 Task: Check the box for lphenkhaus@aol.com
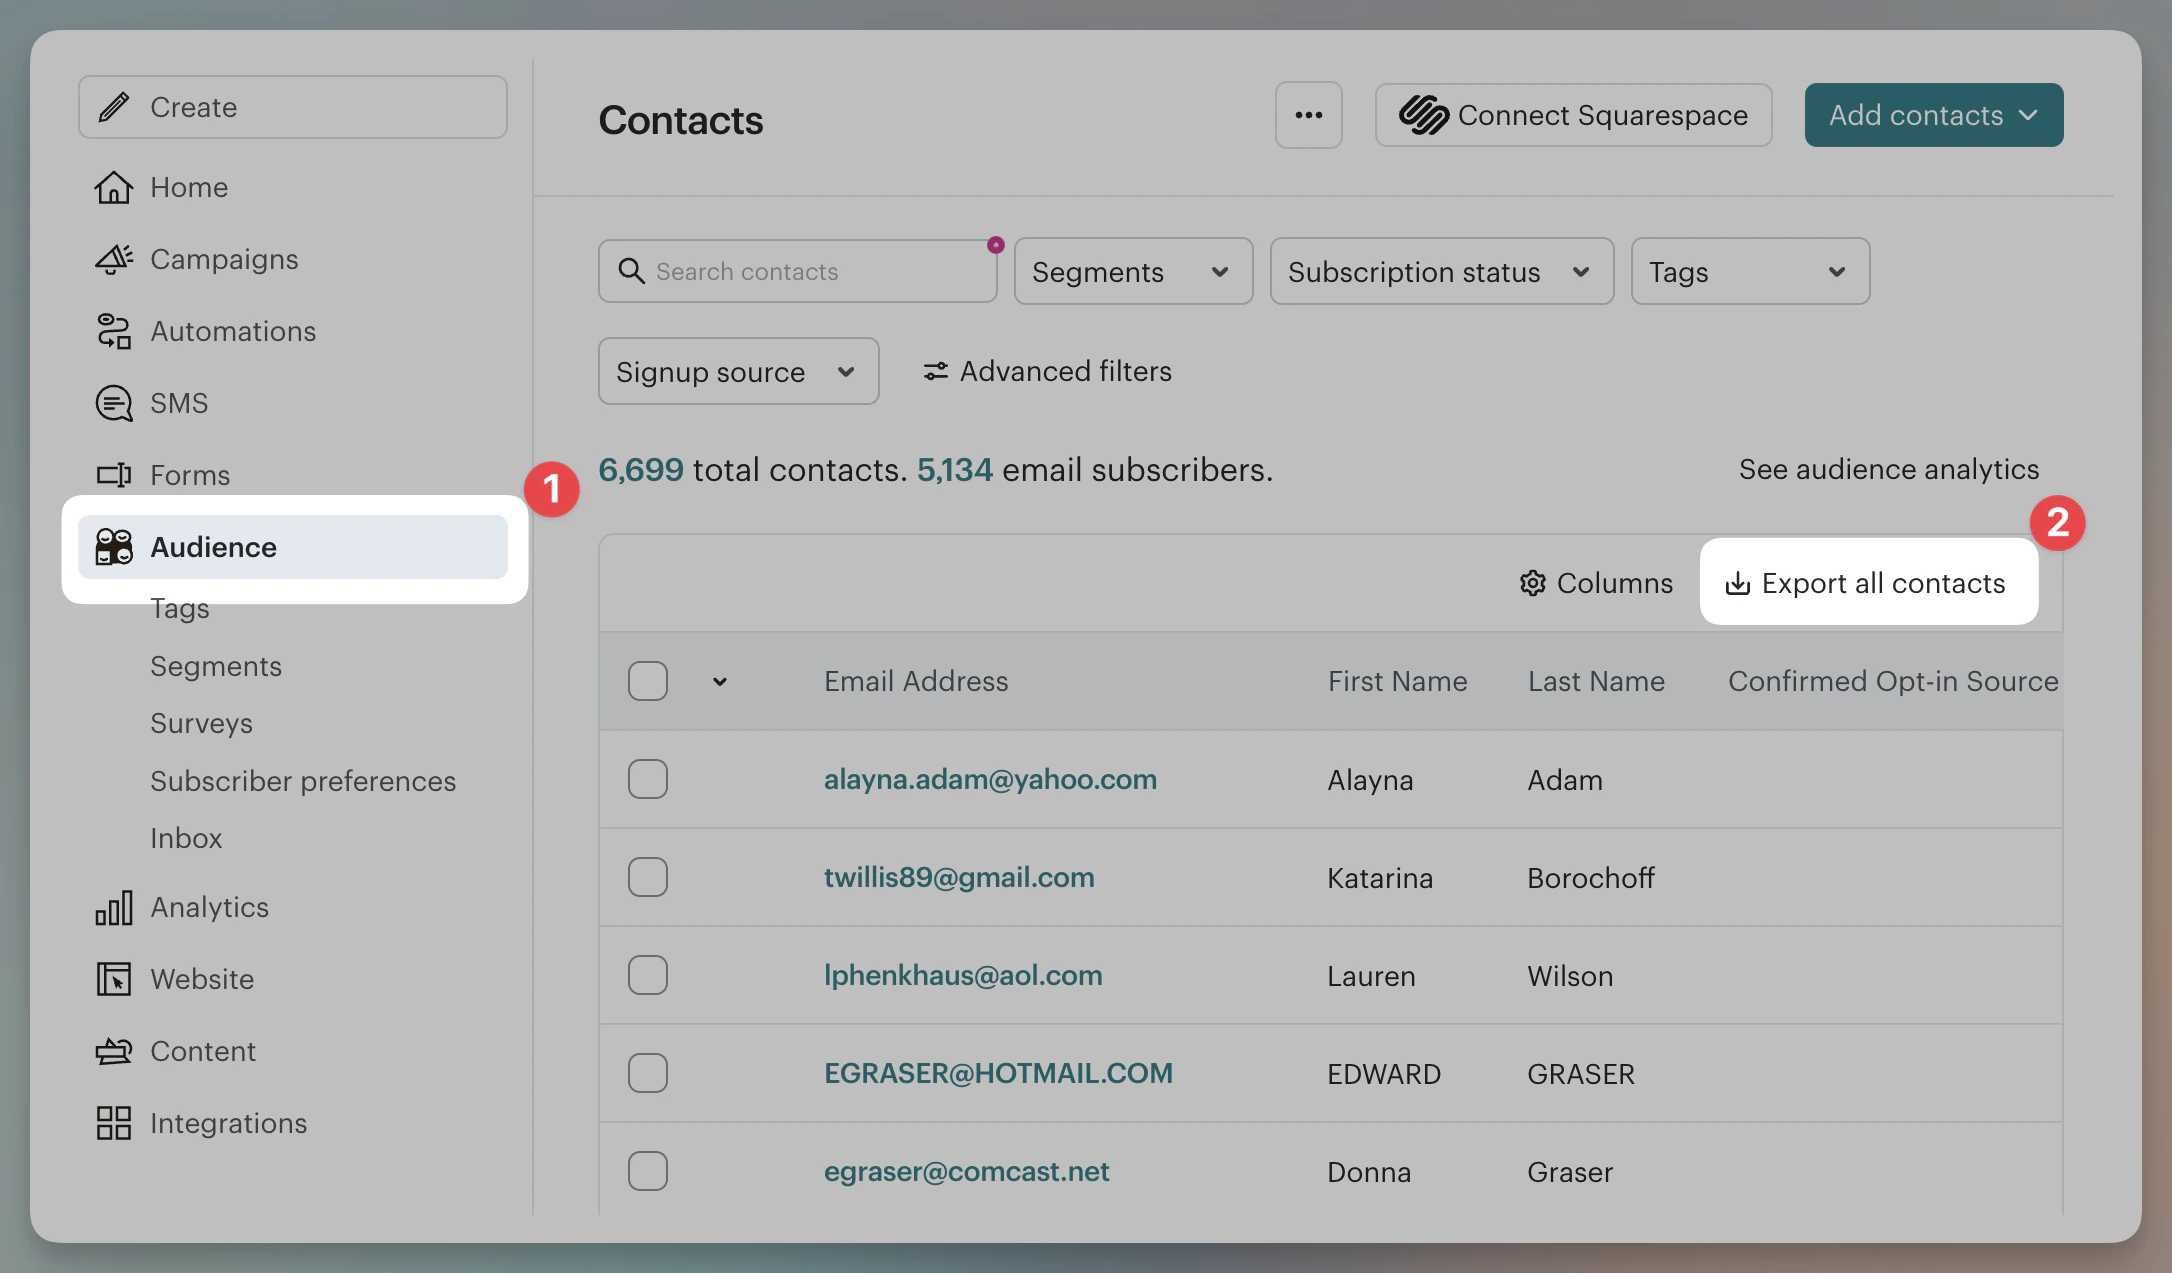[x=648, y=975]
